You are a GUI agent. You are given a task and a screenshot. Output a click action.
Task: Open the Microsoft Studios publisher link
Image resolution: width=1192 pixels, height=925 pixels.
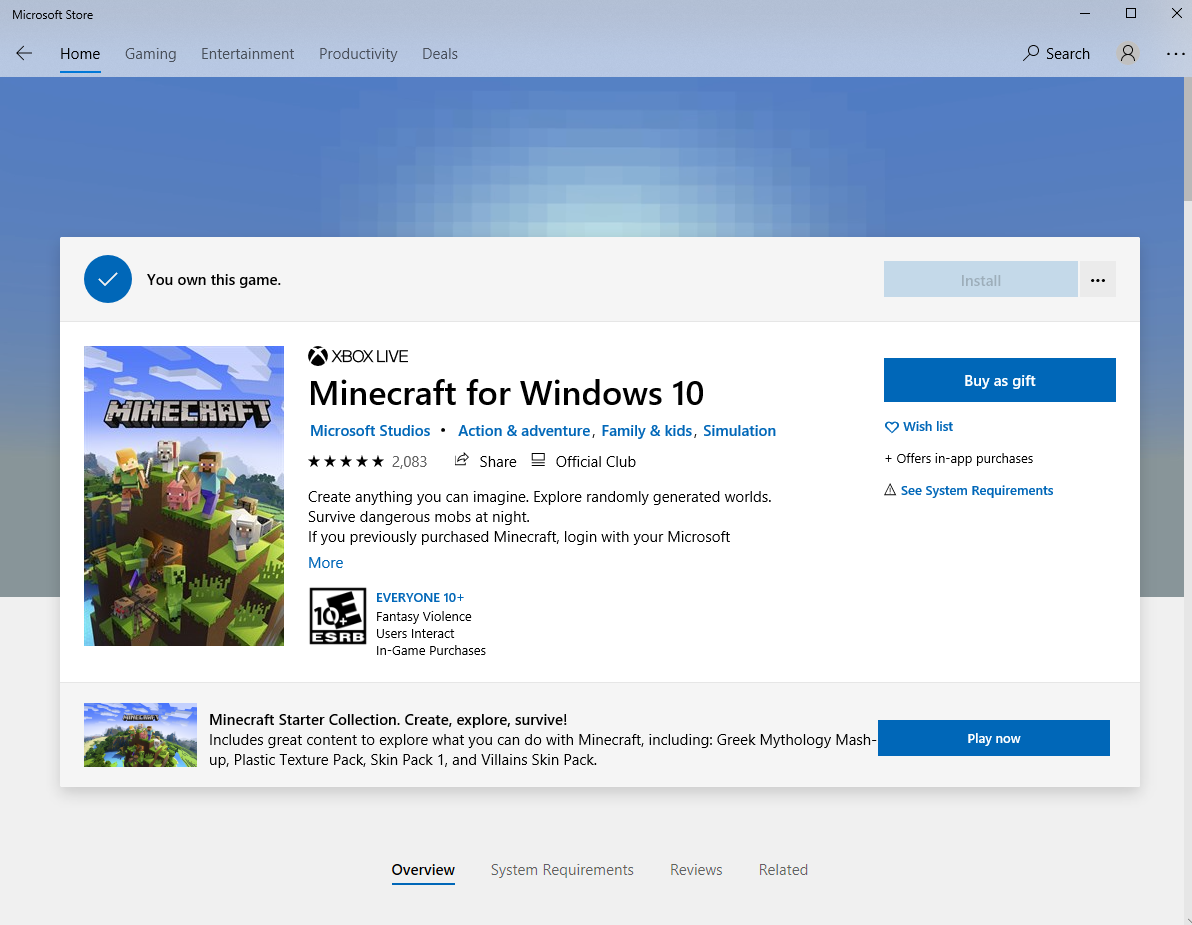tap(370, 431)
